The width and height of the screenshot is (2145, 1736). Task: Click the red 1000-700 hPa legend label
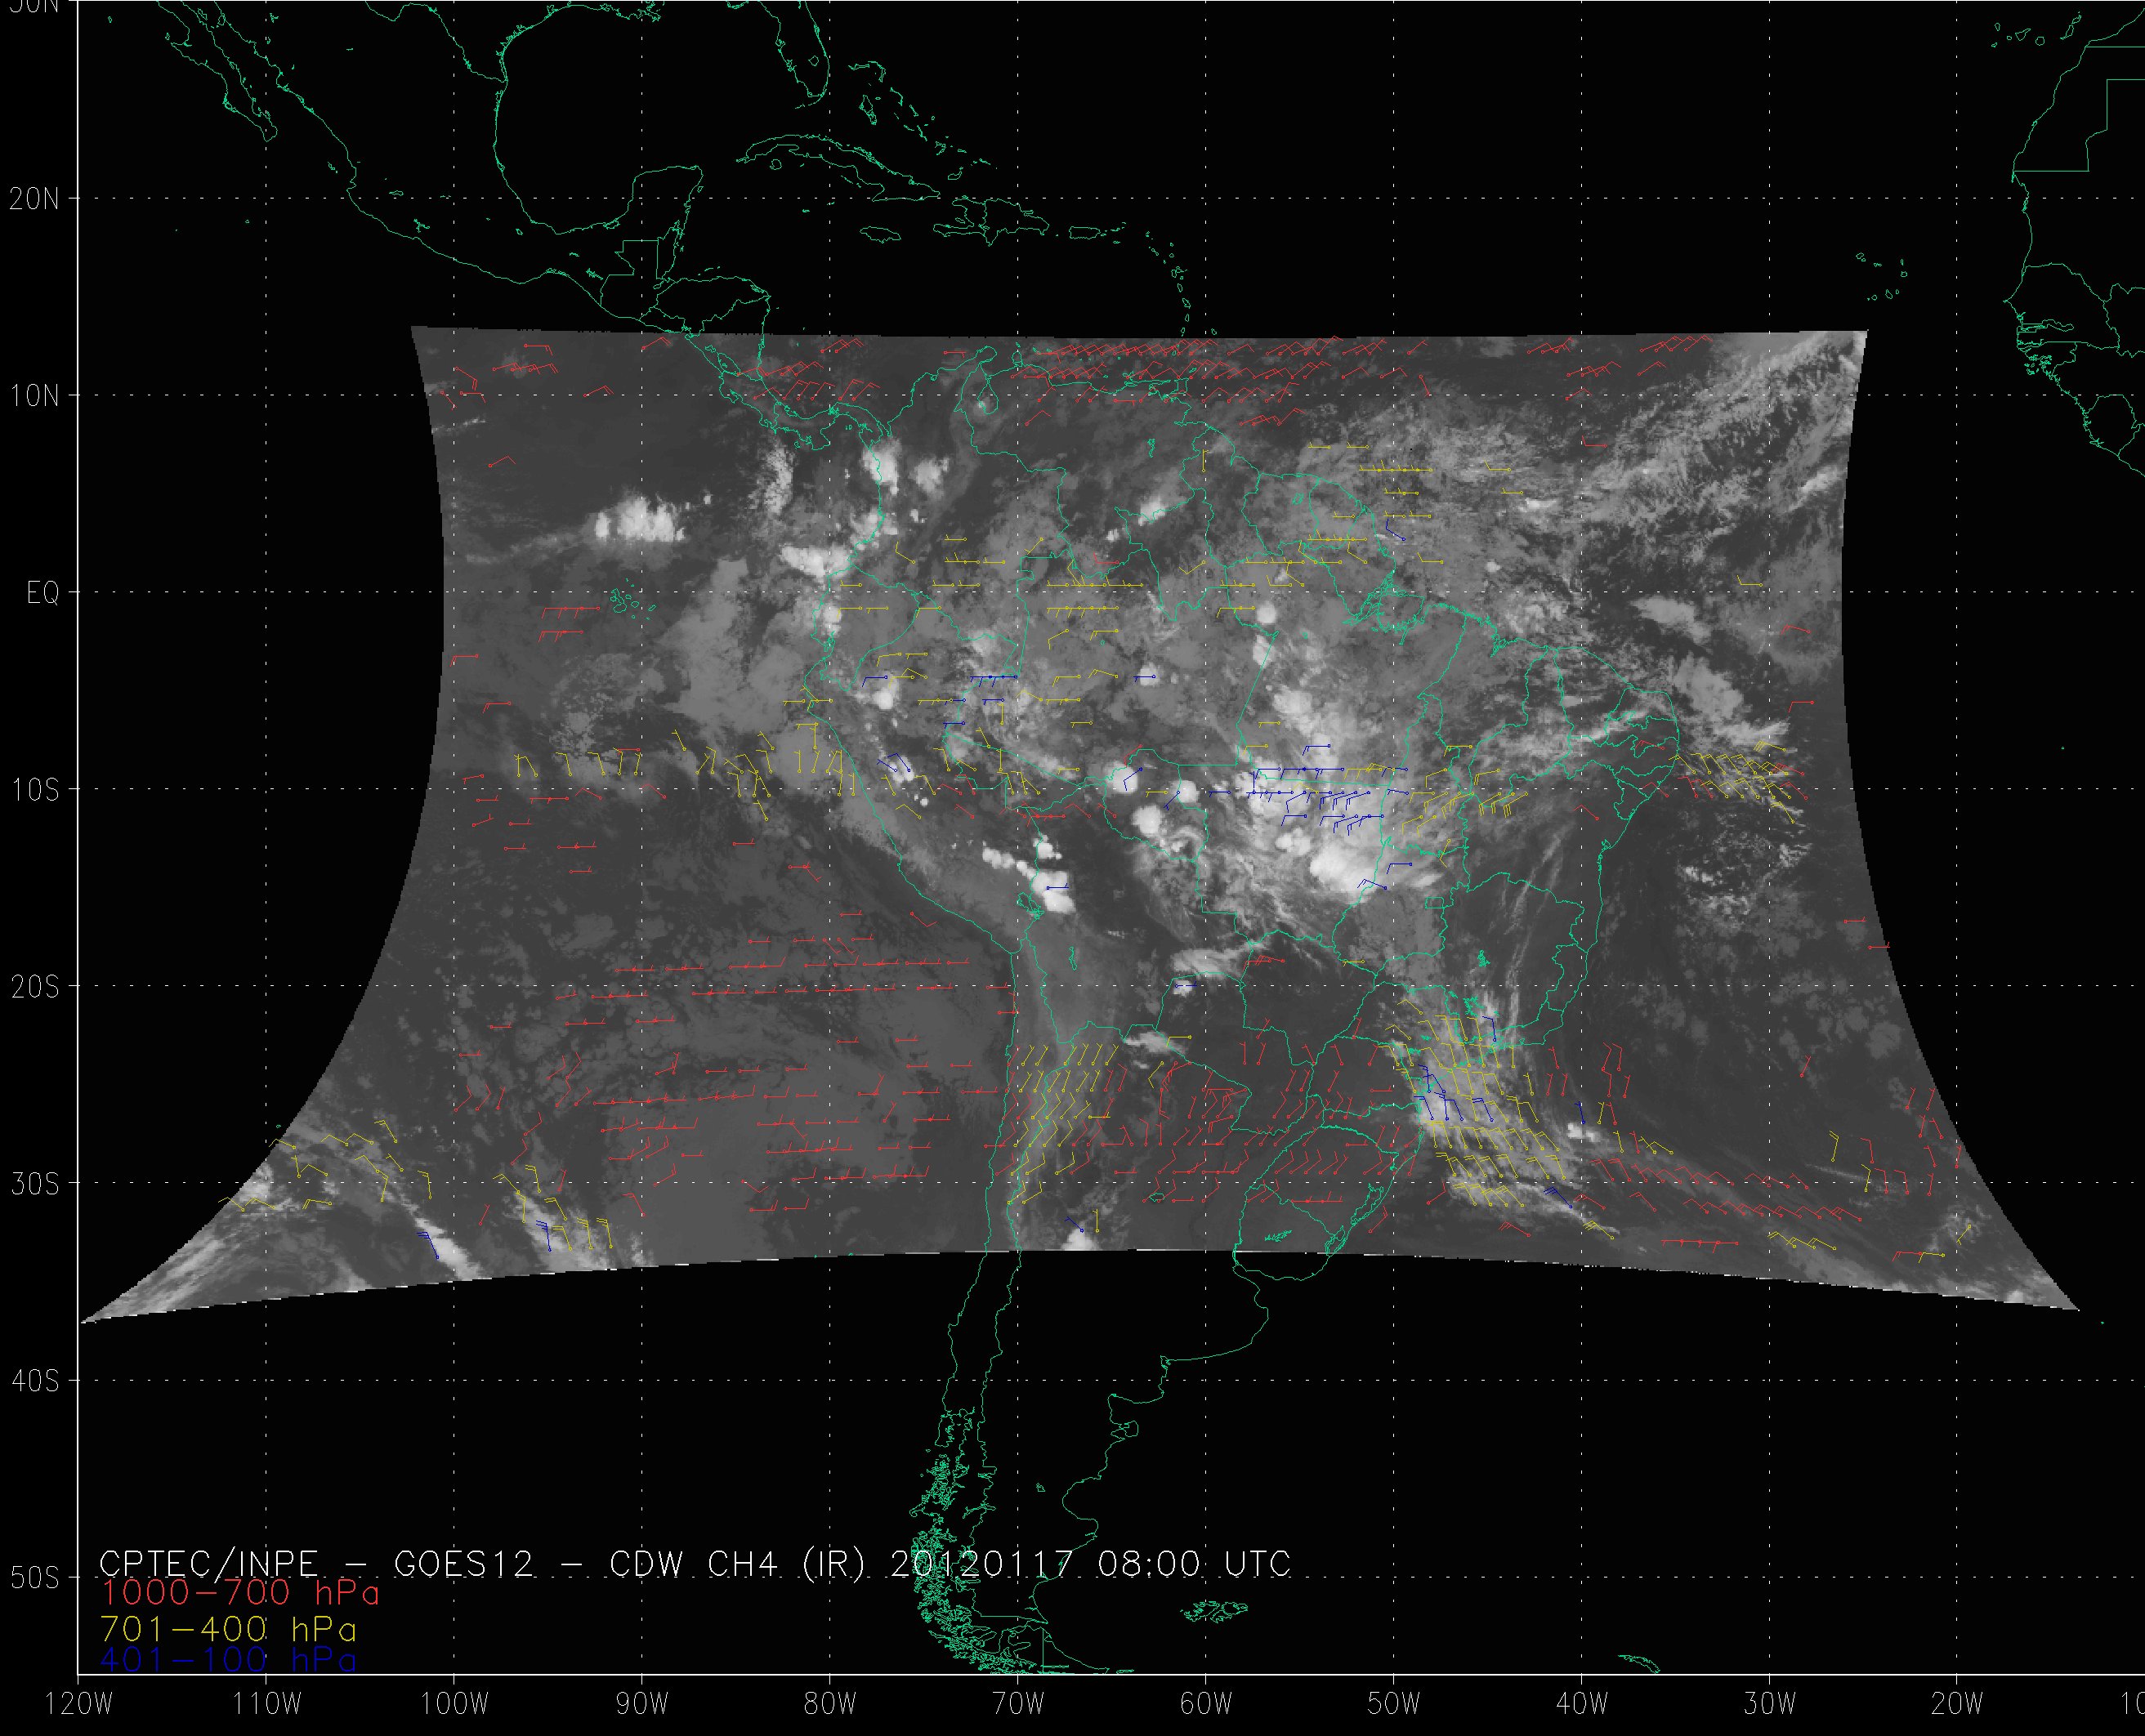[240, 1592]
